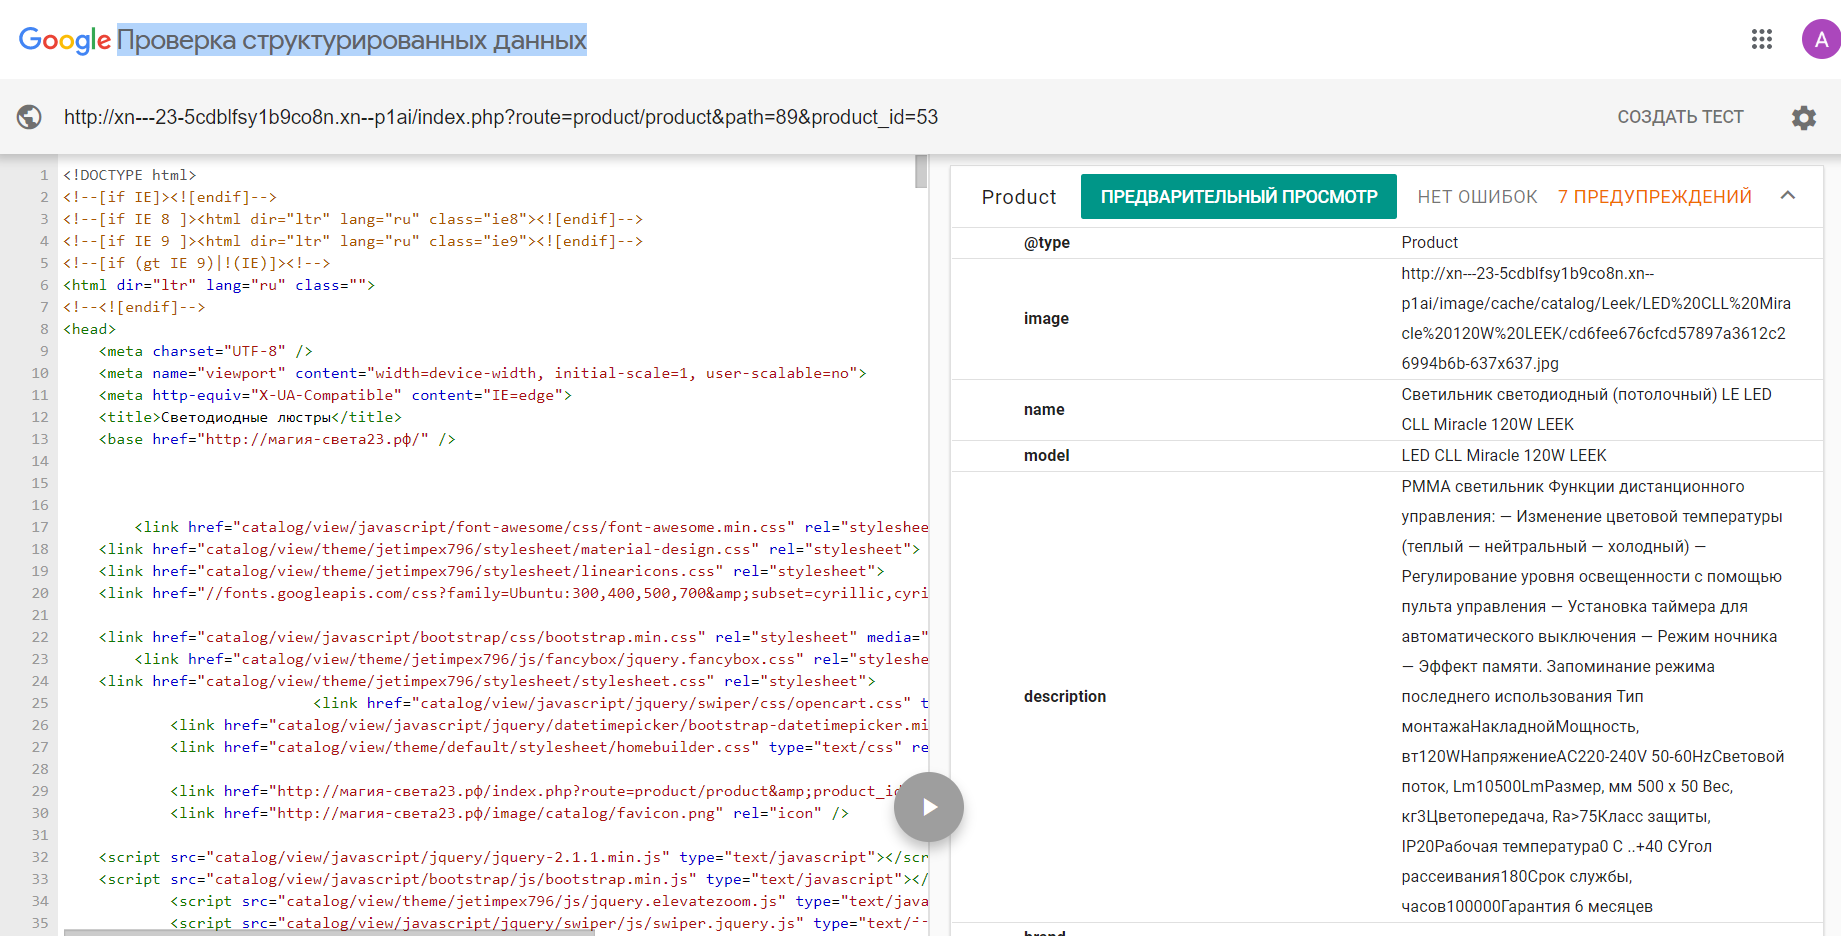The image size is (1841, 936).
Task: Click the globe icon beside the URL
Action: tap(29, 117)
